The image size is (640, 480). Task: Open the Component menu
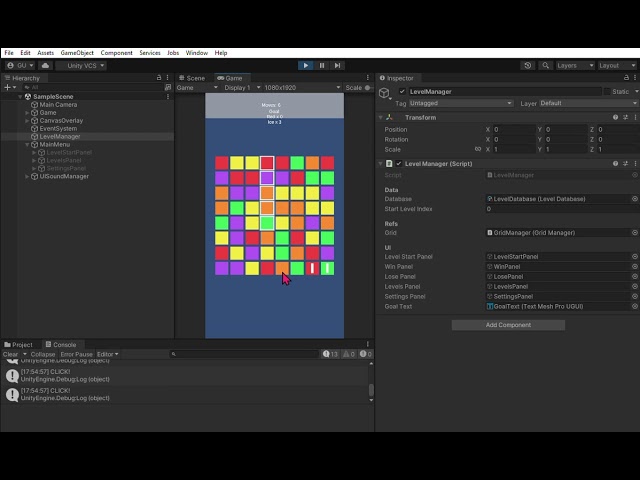pos(116,53)
